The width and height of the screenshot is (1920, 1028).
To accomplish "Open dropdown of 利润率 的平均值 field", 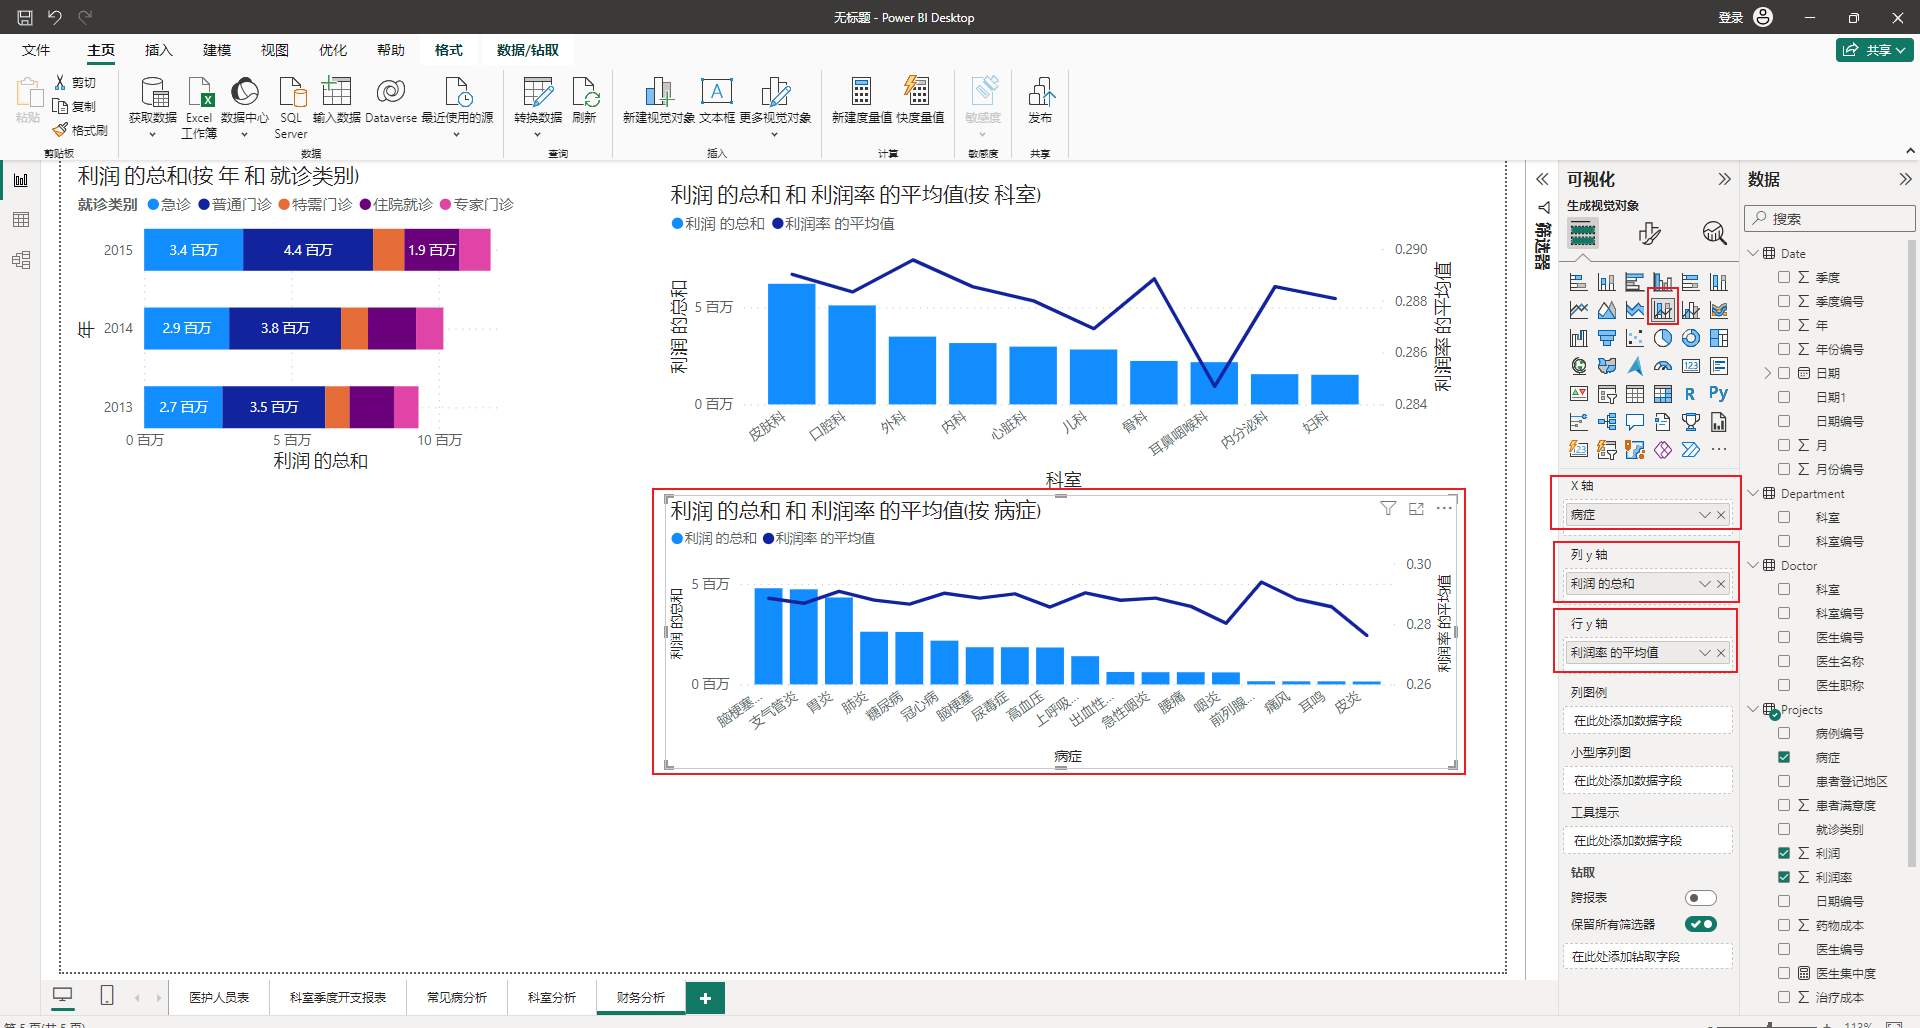I will (1704, 653).
